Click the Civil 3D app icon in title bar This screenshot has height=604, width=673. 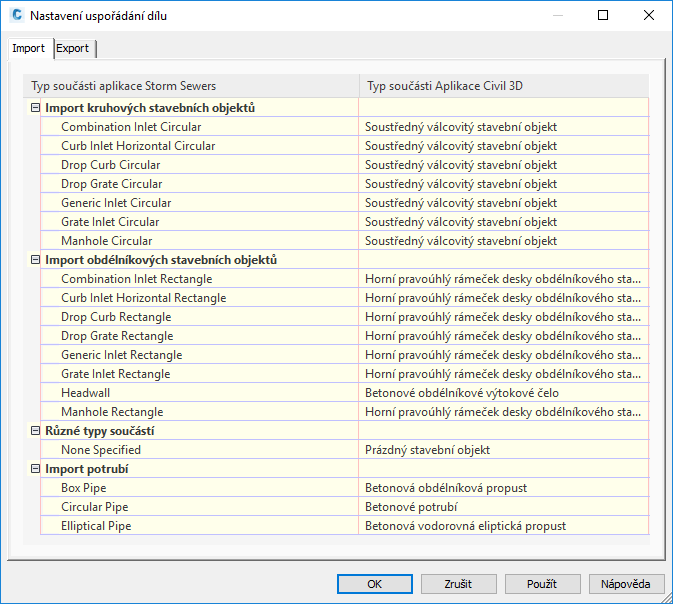point(15,16)
